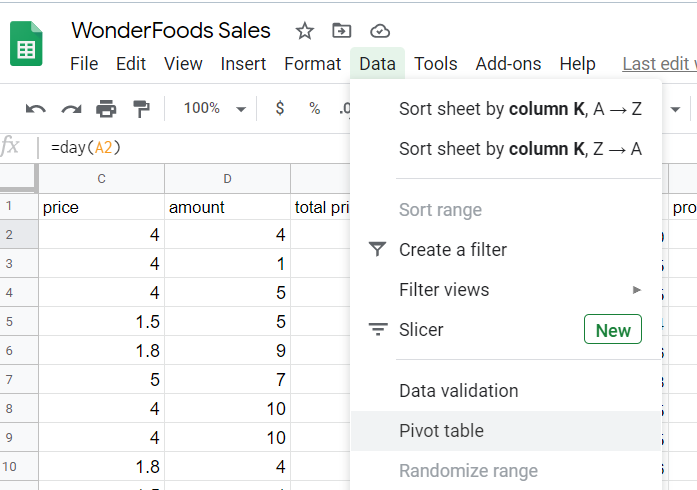This screenshot has height=490, width=697.
Task: Activate the paint format tool
Action: pos(141,108)
